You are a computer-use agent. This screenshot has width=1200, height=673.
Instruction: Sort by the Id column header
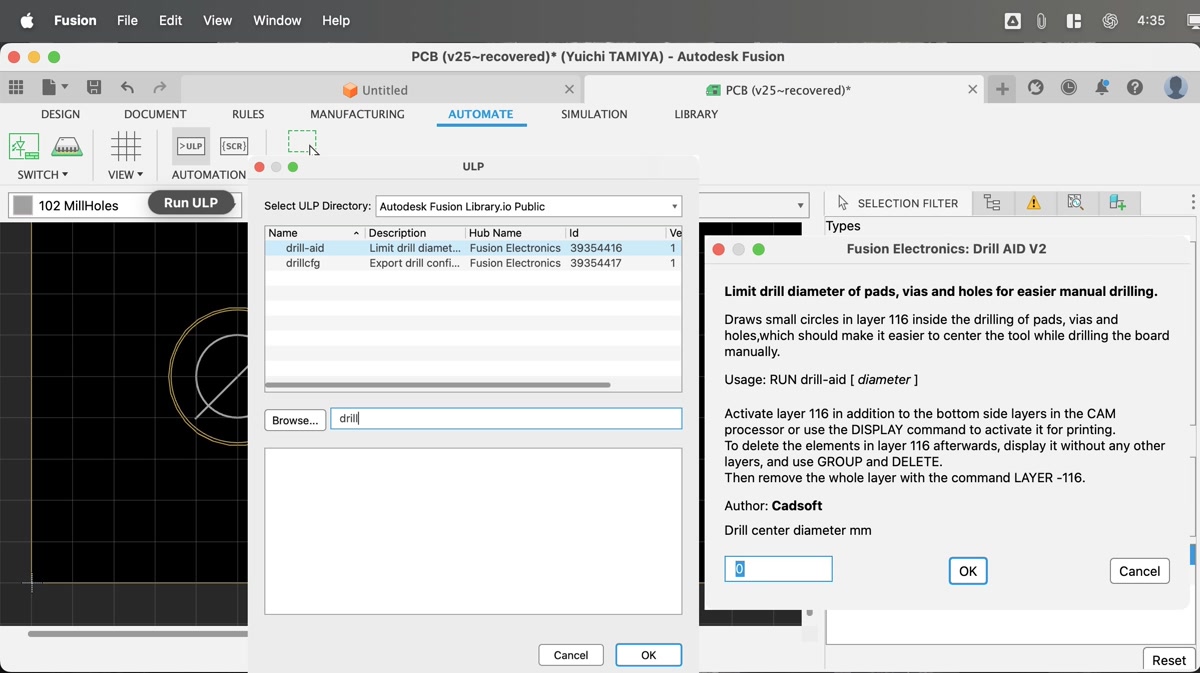[616, 233]
